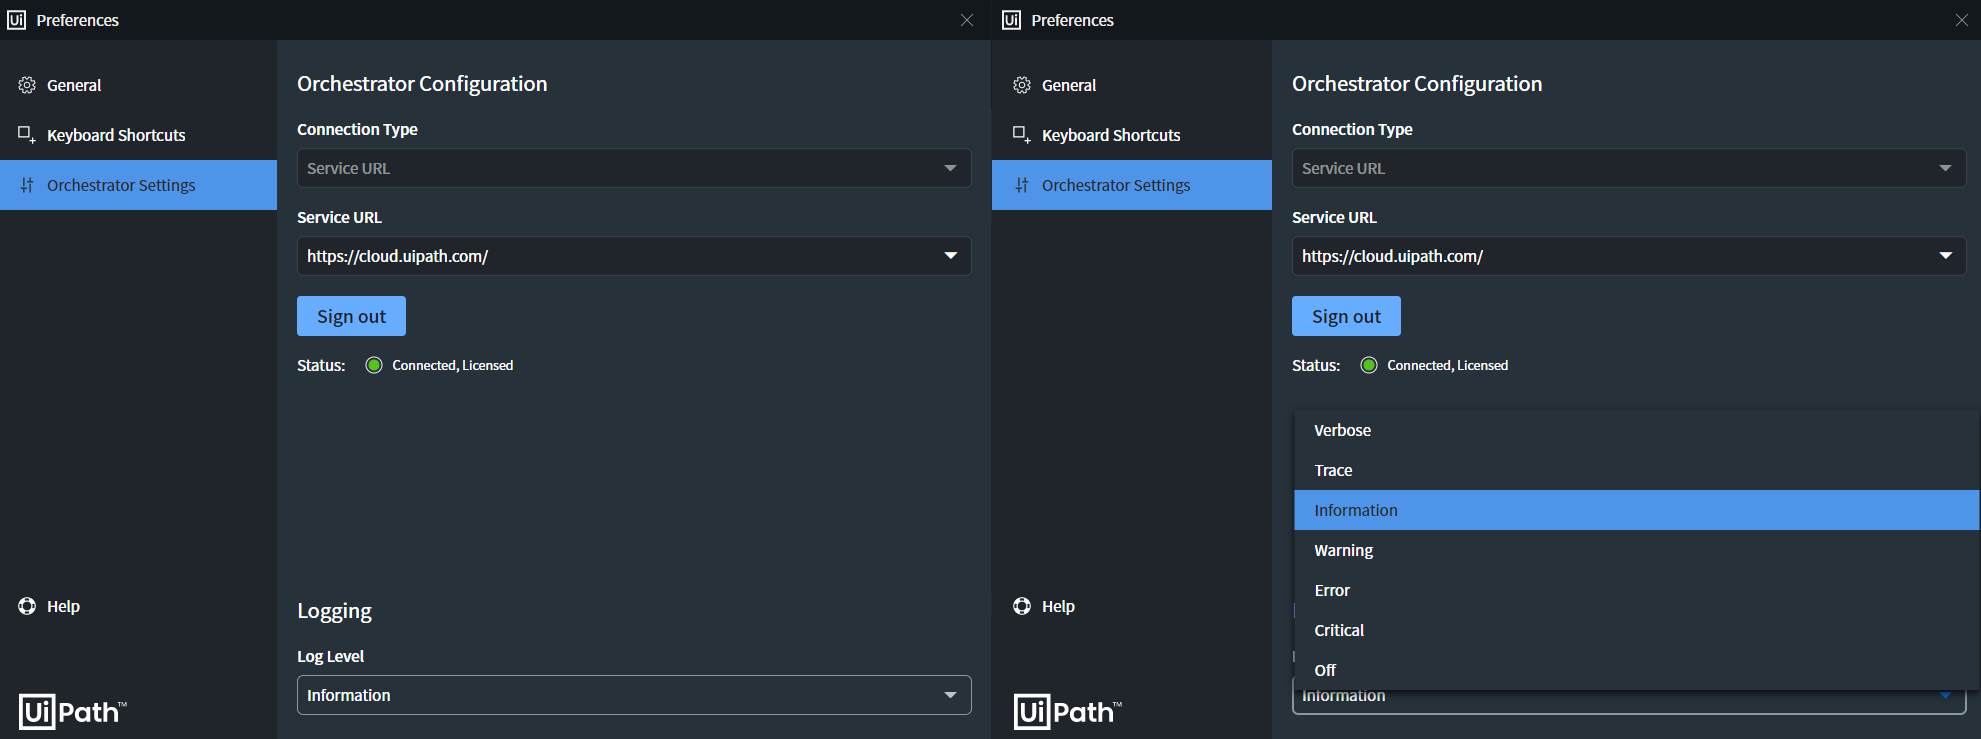The width and height of the screenshot is (1981, 739).
Task: Select Verbose from the log level list
Action: (1342, 430)
